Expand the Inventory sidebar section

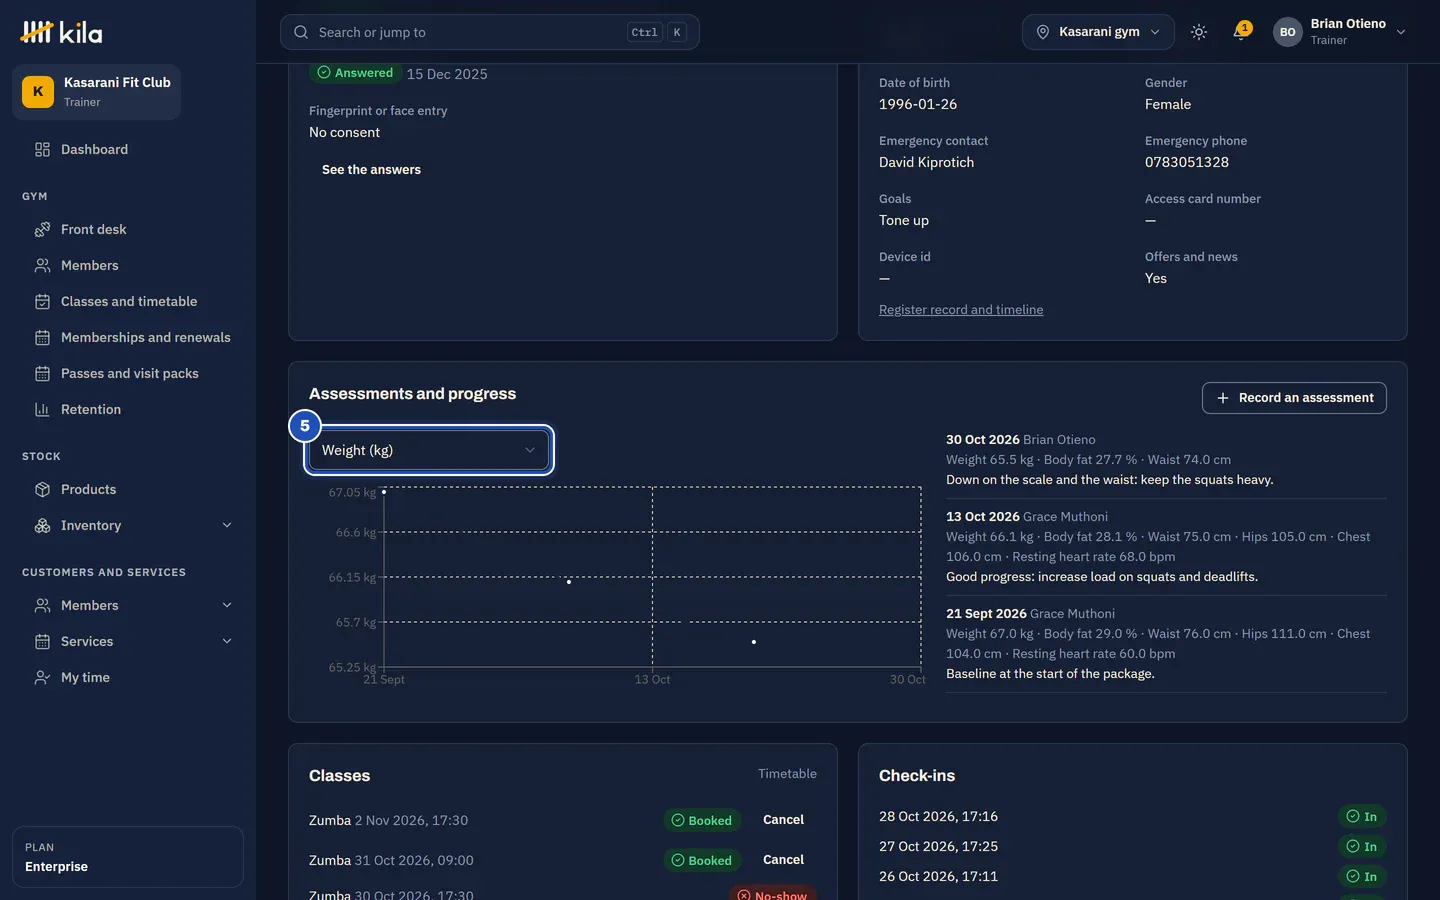pyautogui.click(x=227, y=526)
